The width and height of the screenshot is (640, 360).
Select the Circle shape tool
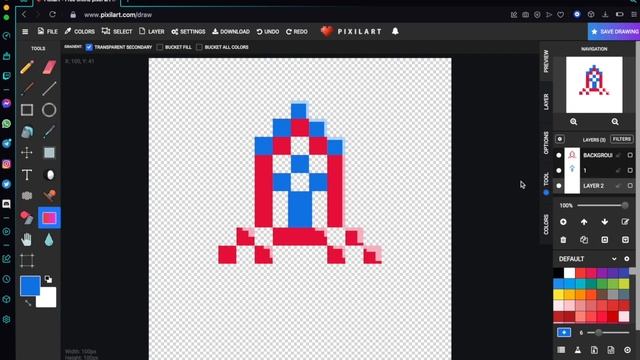(x=49, y=110)
